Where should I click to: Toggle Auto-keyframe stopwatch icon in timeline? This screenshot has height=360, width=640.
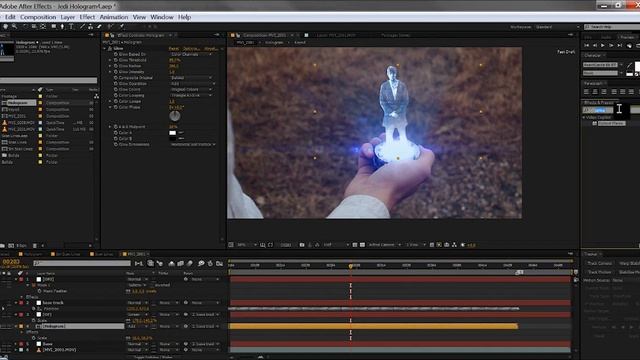(x=210, y=264)
